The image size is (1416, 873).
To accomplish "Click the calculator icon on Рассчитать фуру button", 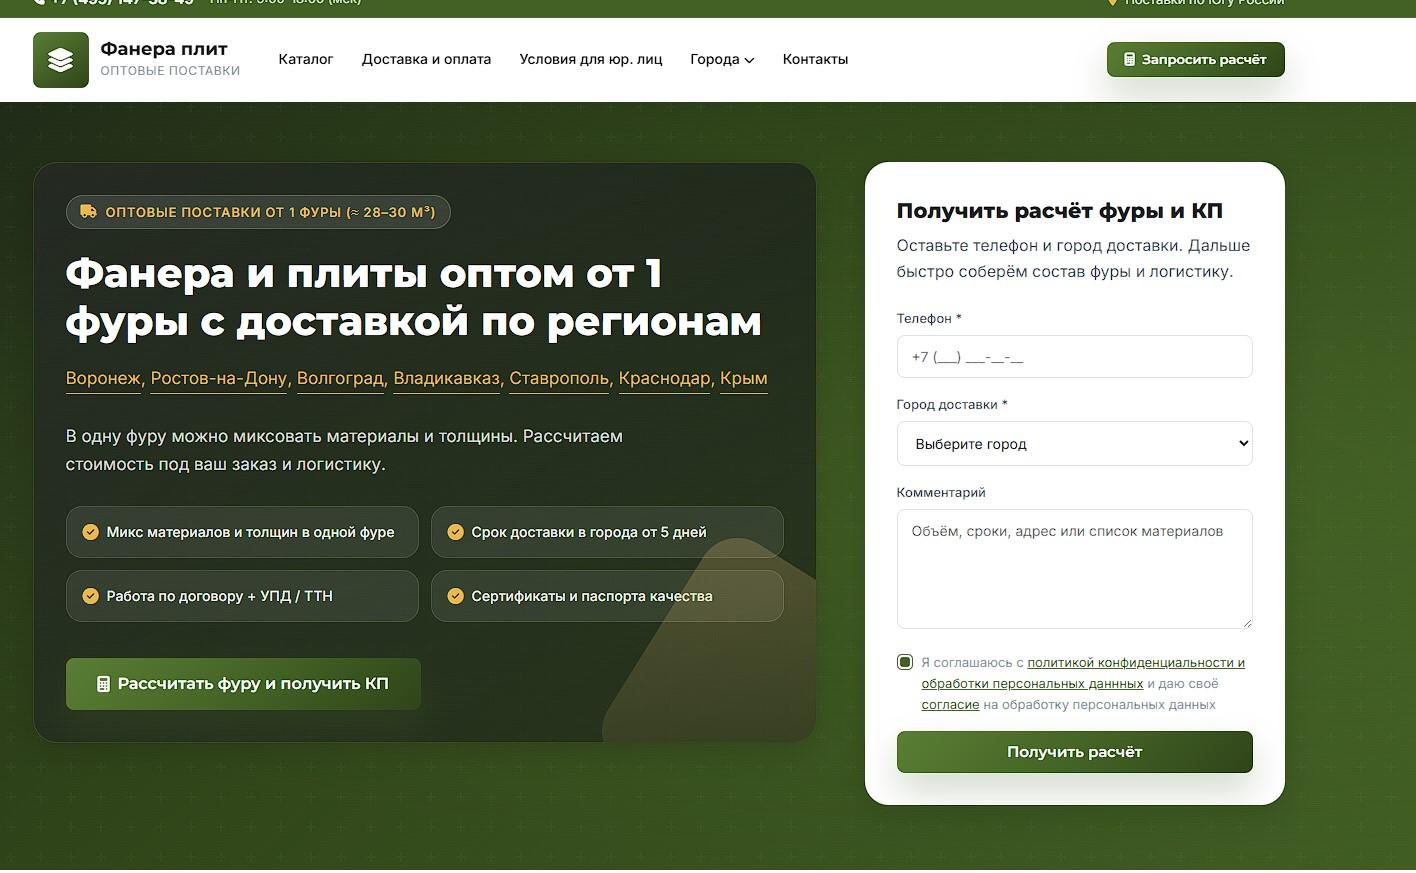I will point(102,683).
